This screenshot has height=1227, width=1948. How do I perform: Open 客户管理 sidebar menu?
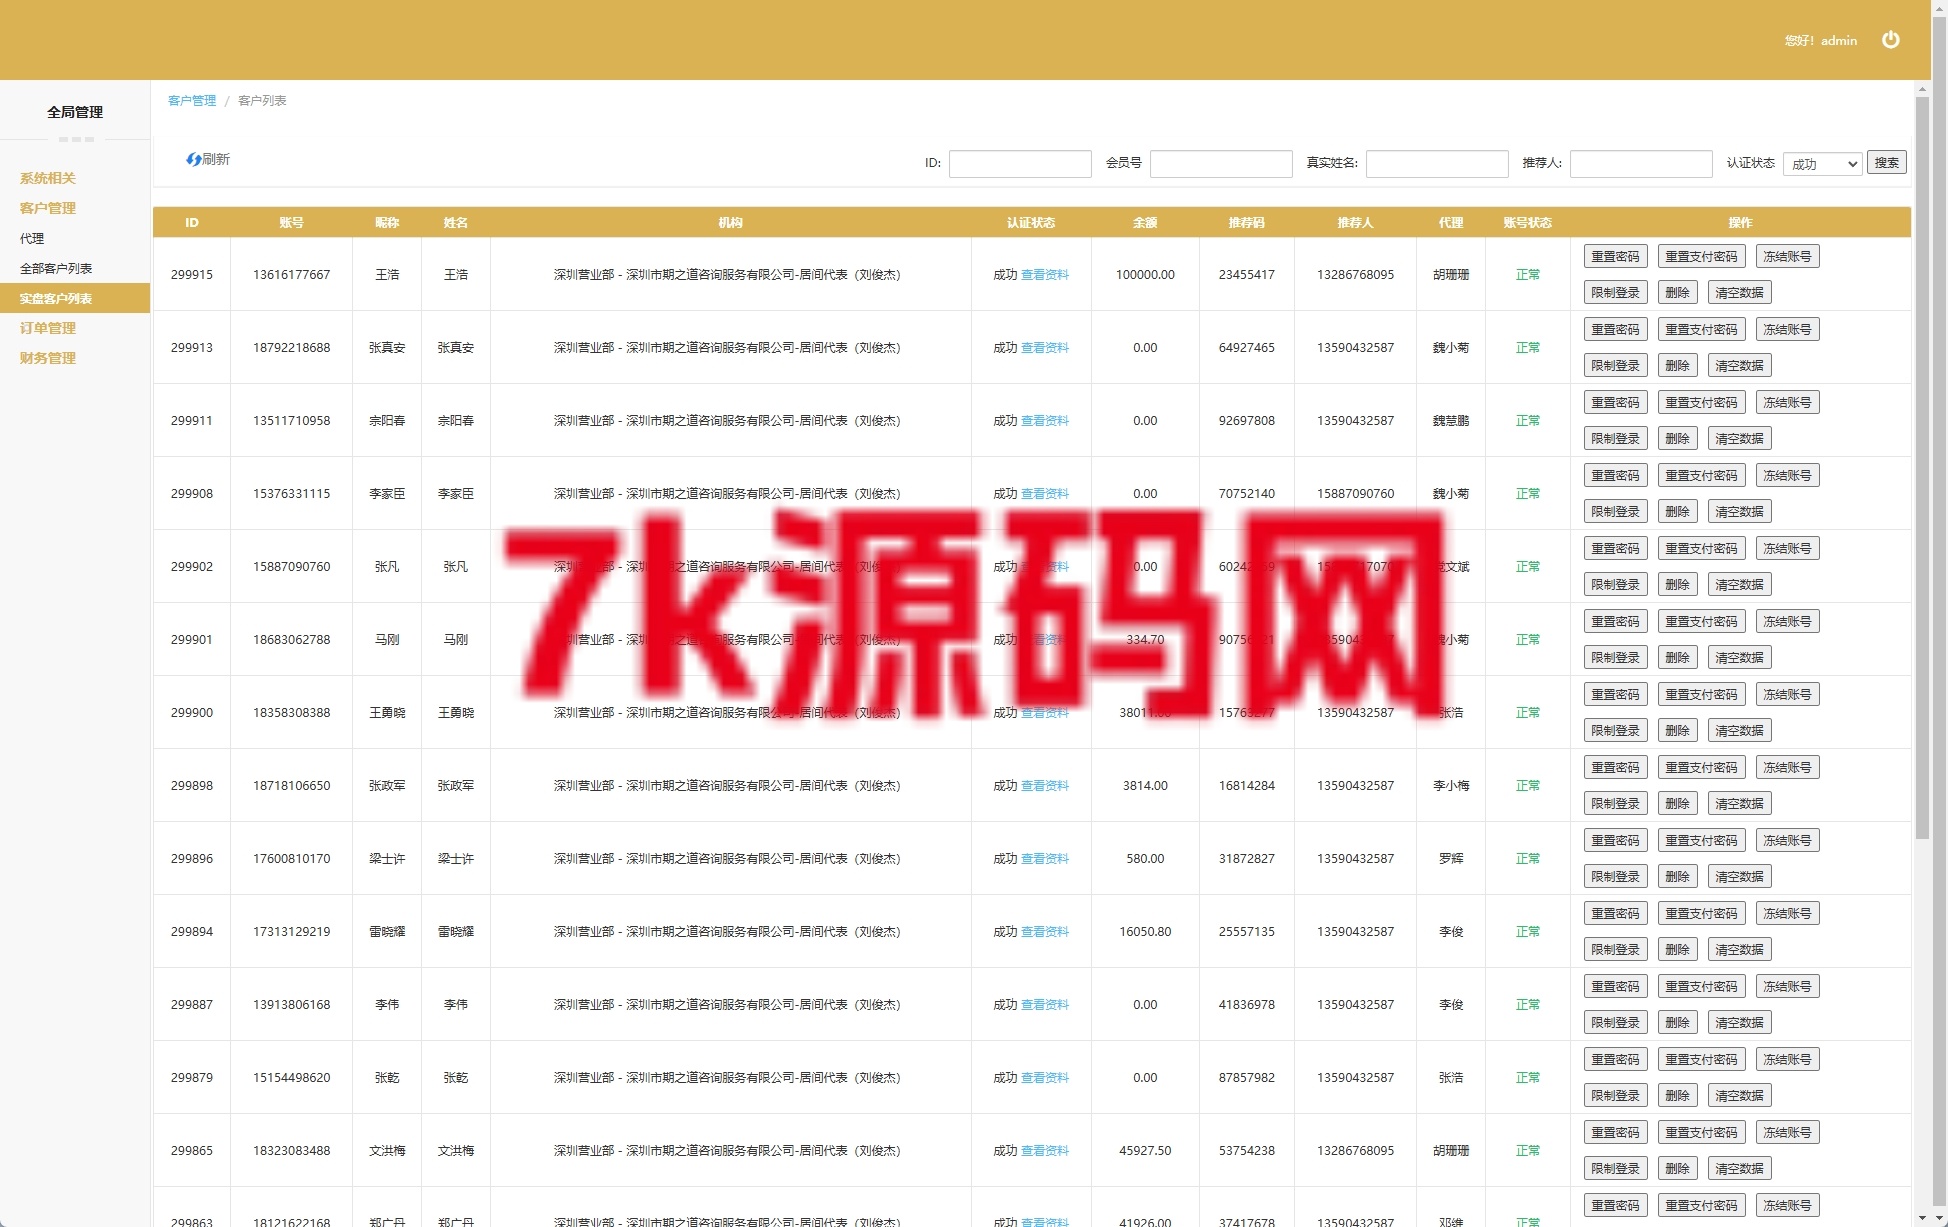(x=48, y=208)
